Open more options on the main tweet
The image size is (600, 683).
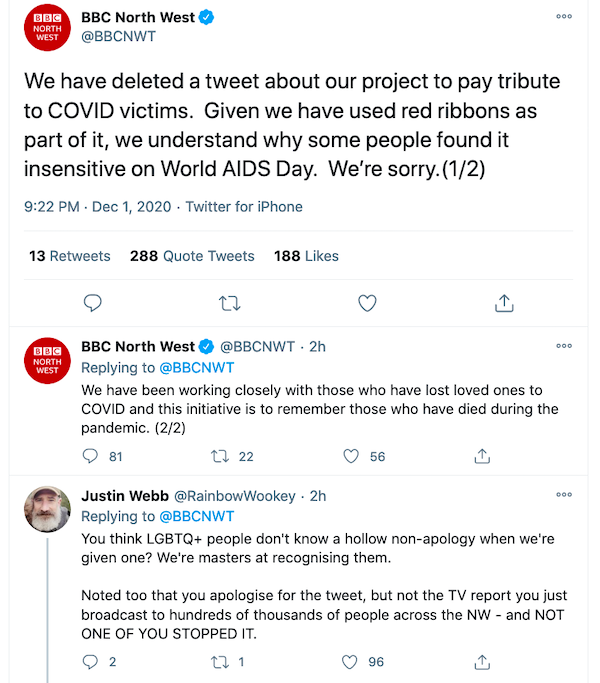click(x=564, y=17)
